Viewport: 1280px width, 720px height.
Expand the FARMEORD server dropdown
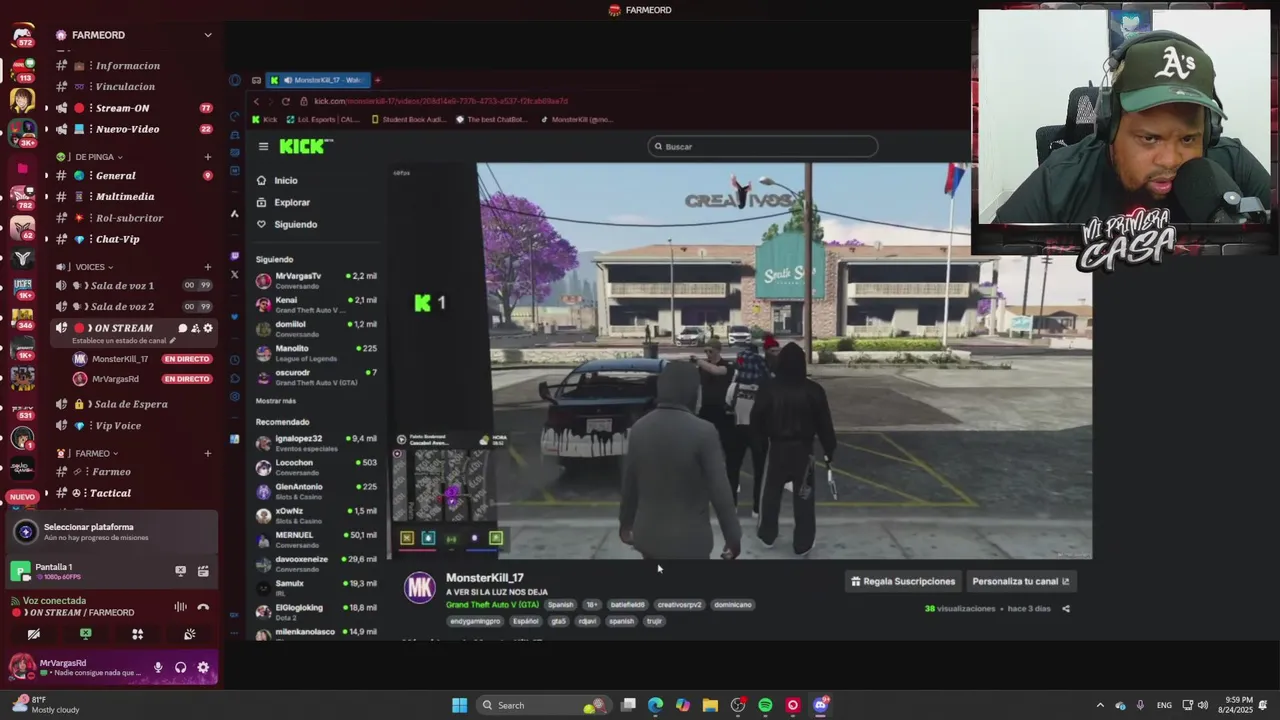point(208,35)
